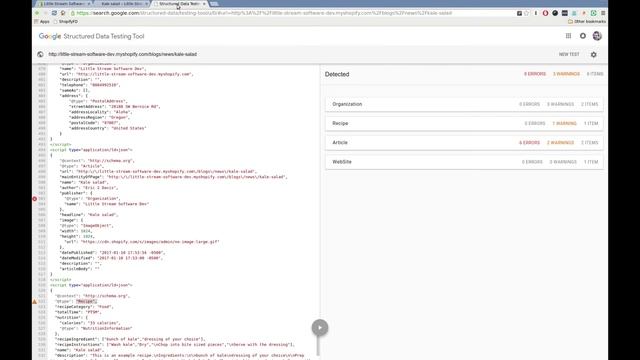Click the globe icon beside tested URL
This screenshot has height=360, width=640.
click(x=40, y=54)
